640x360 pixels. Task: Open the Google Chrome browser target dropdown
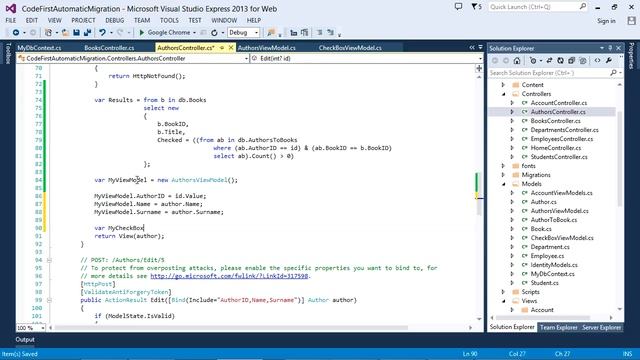pos(194,33)
